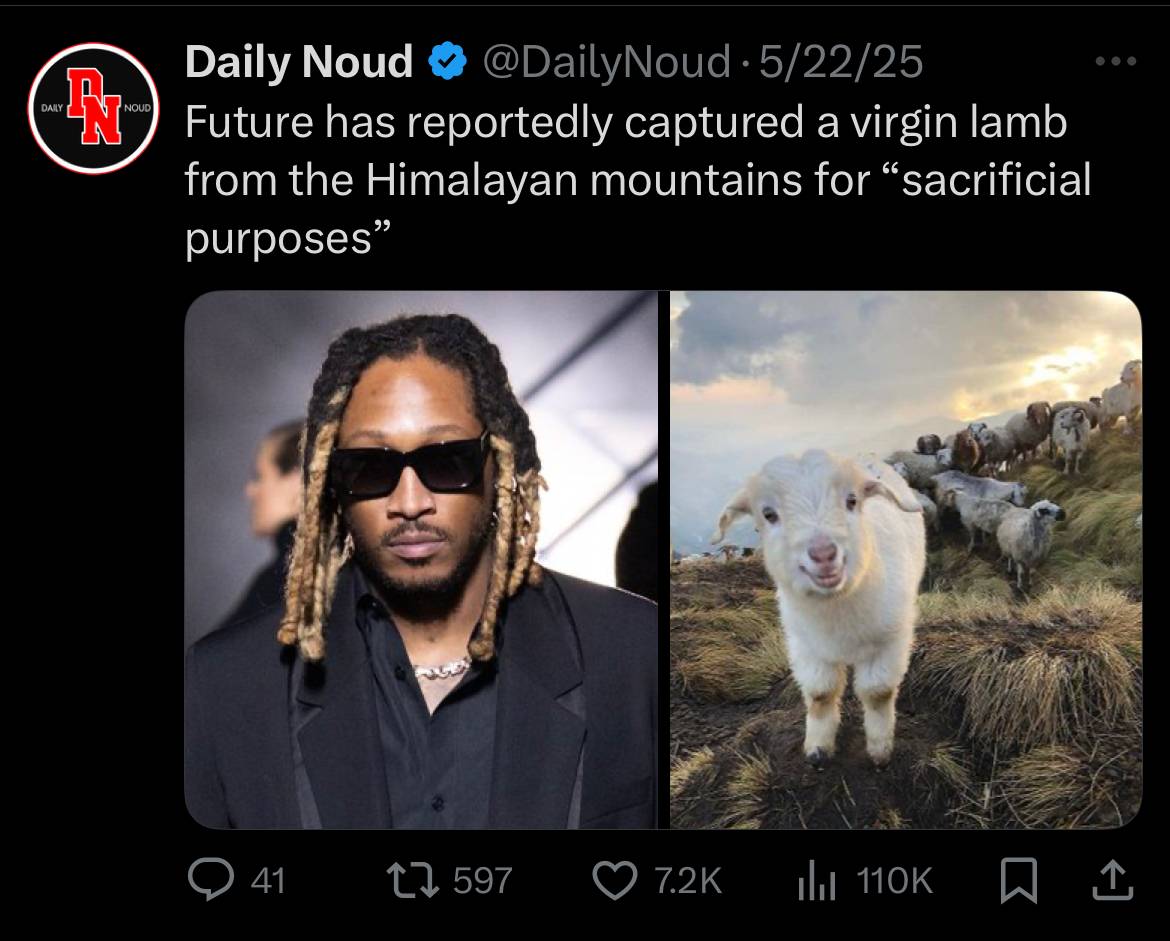Click the 7.2K likes count
1170x941 pixels.
688,881
